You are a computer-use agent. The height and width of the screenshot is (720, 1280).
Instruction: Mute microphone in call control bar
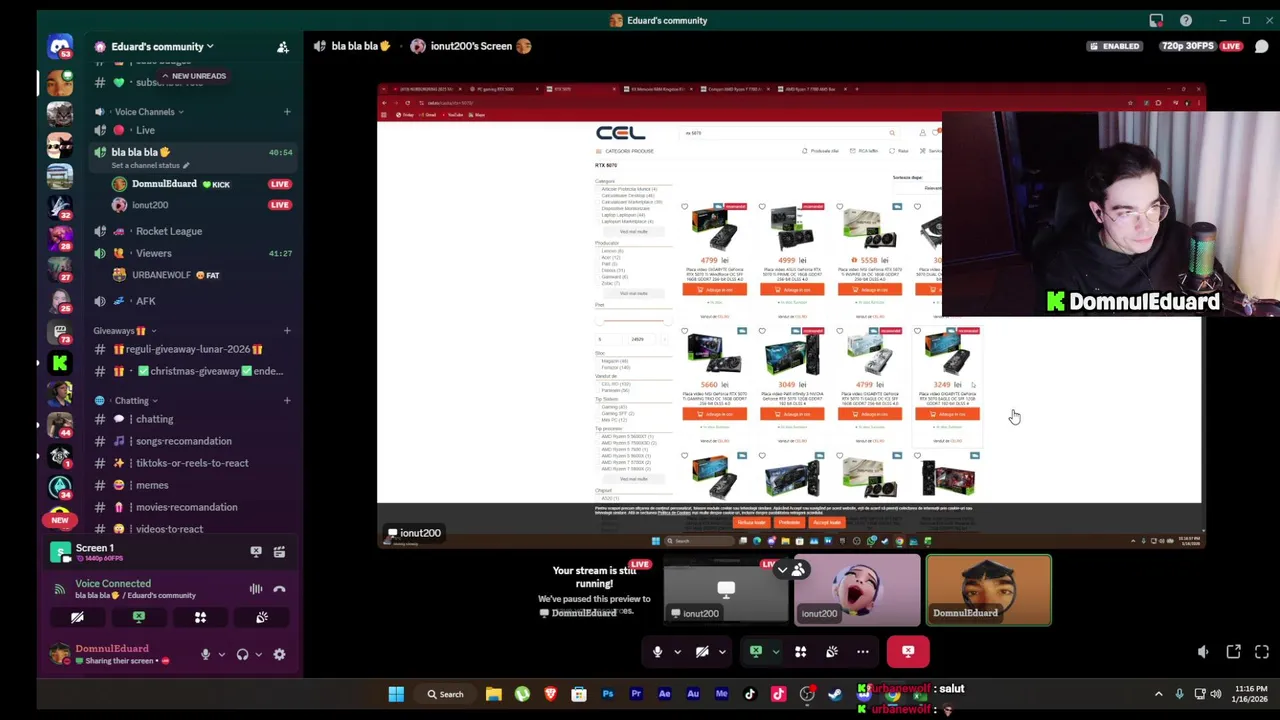(x=657, y=652)
